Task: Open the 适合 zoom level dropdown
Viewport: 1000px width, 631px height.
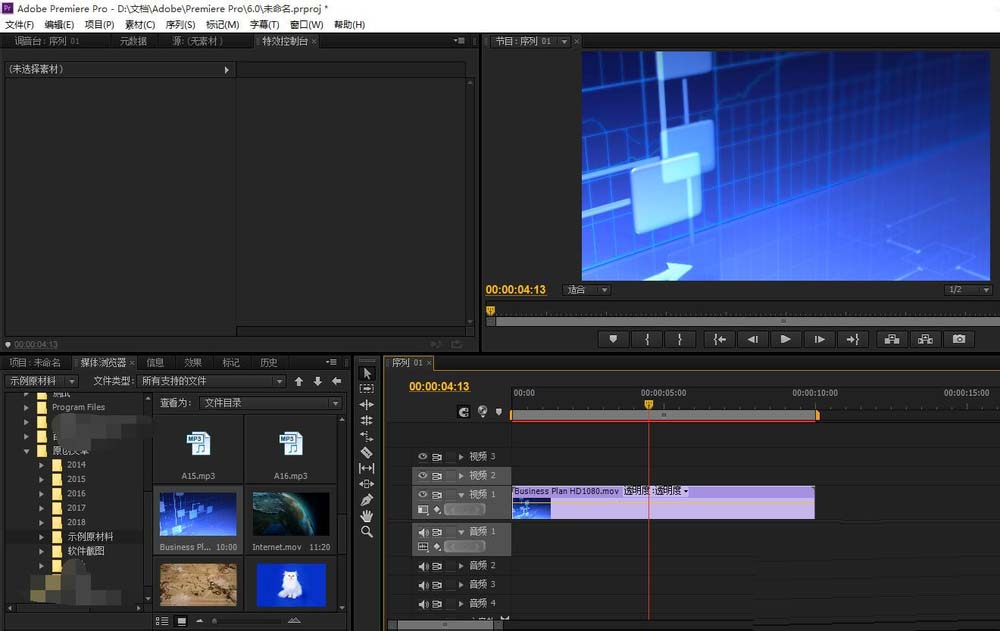Action: 587,290
